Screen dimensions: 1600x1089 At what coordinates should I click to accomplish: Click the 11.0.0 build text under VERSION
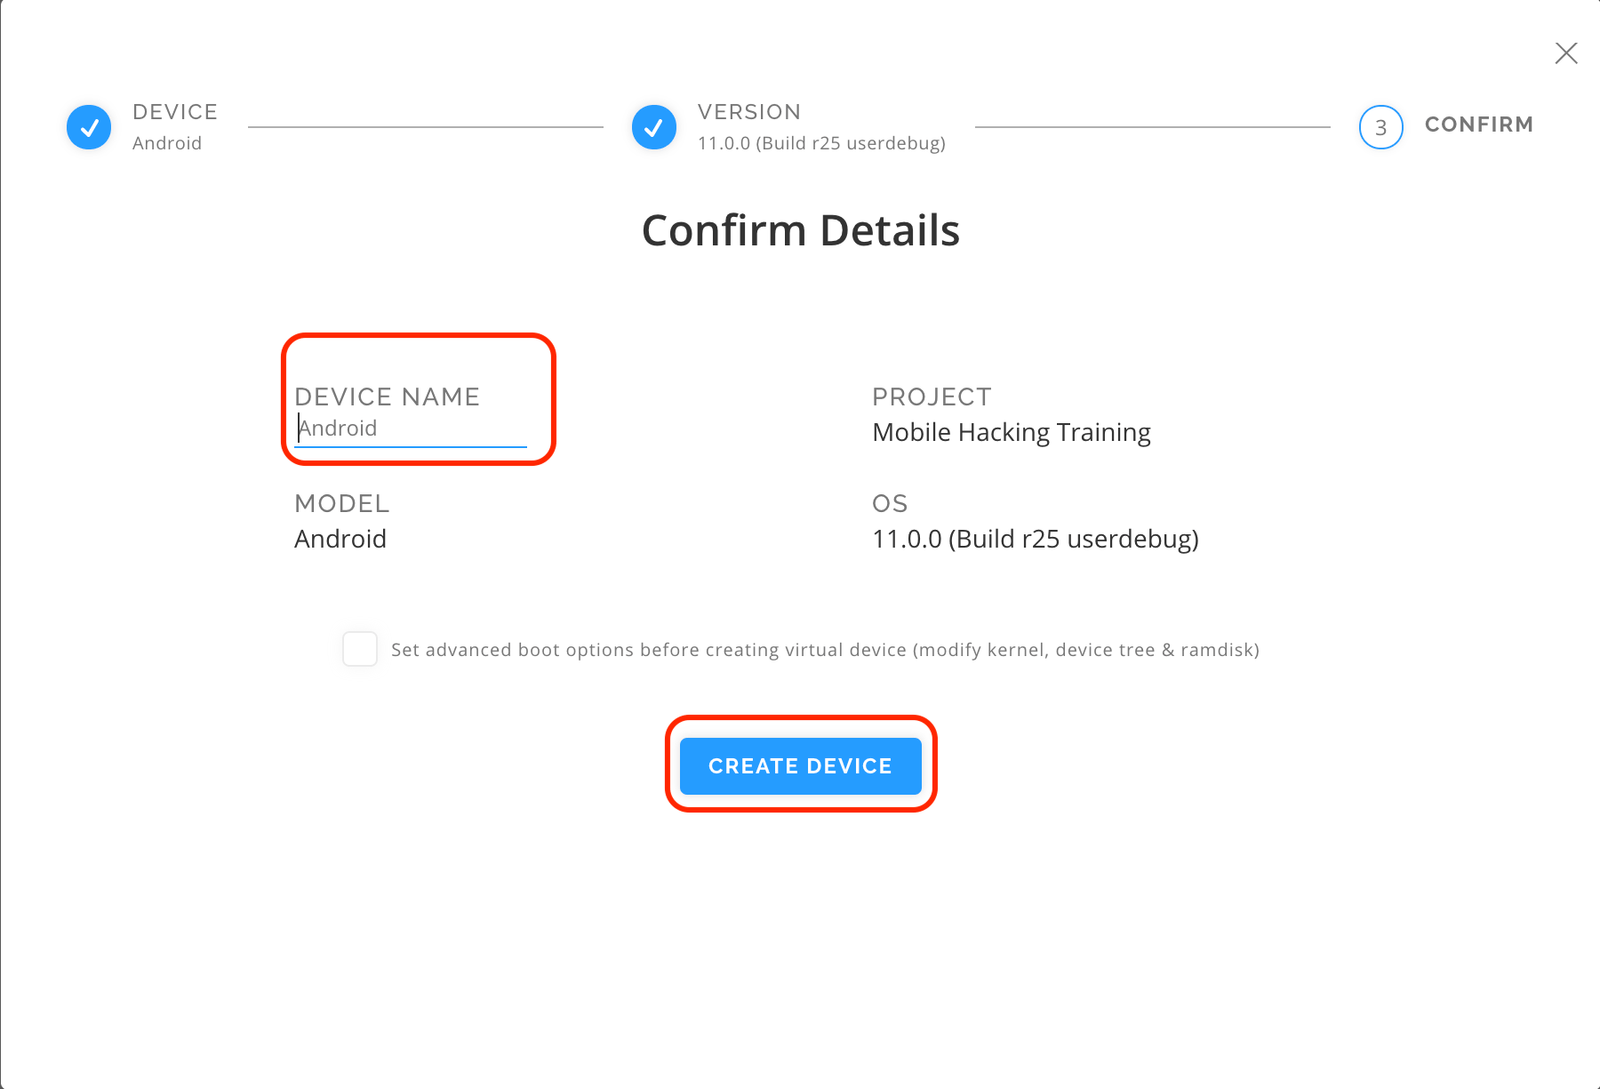coord(820,143)
